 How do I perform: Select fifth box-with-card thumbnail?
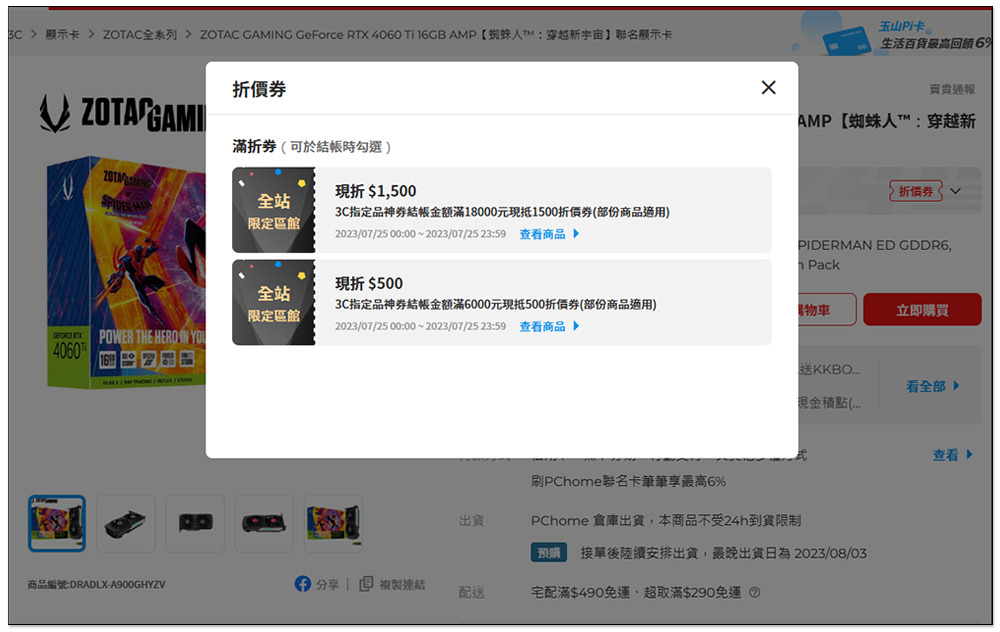pyautogui.click(x=334, y=524)
